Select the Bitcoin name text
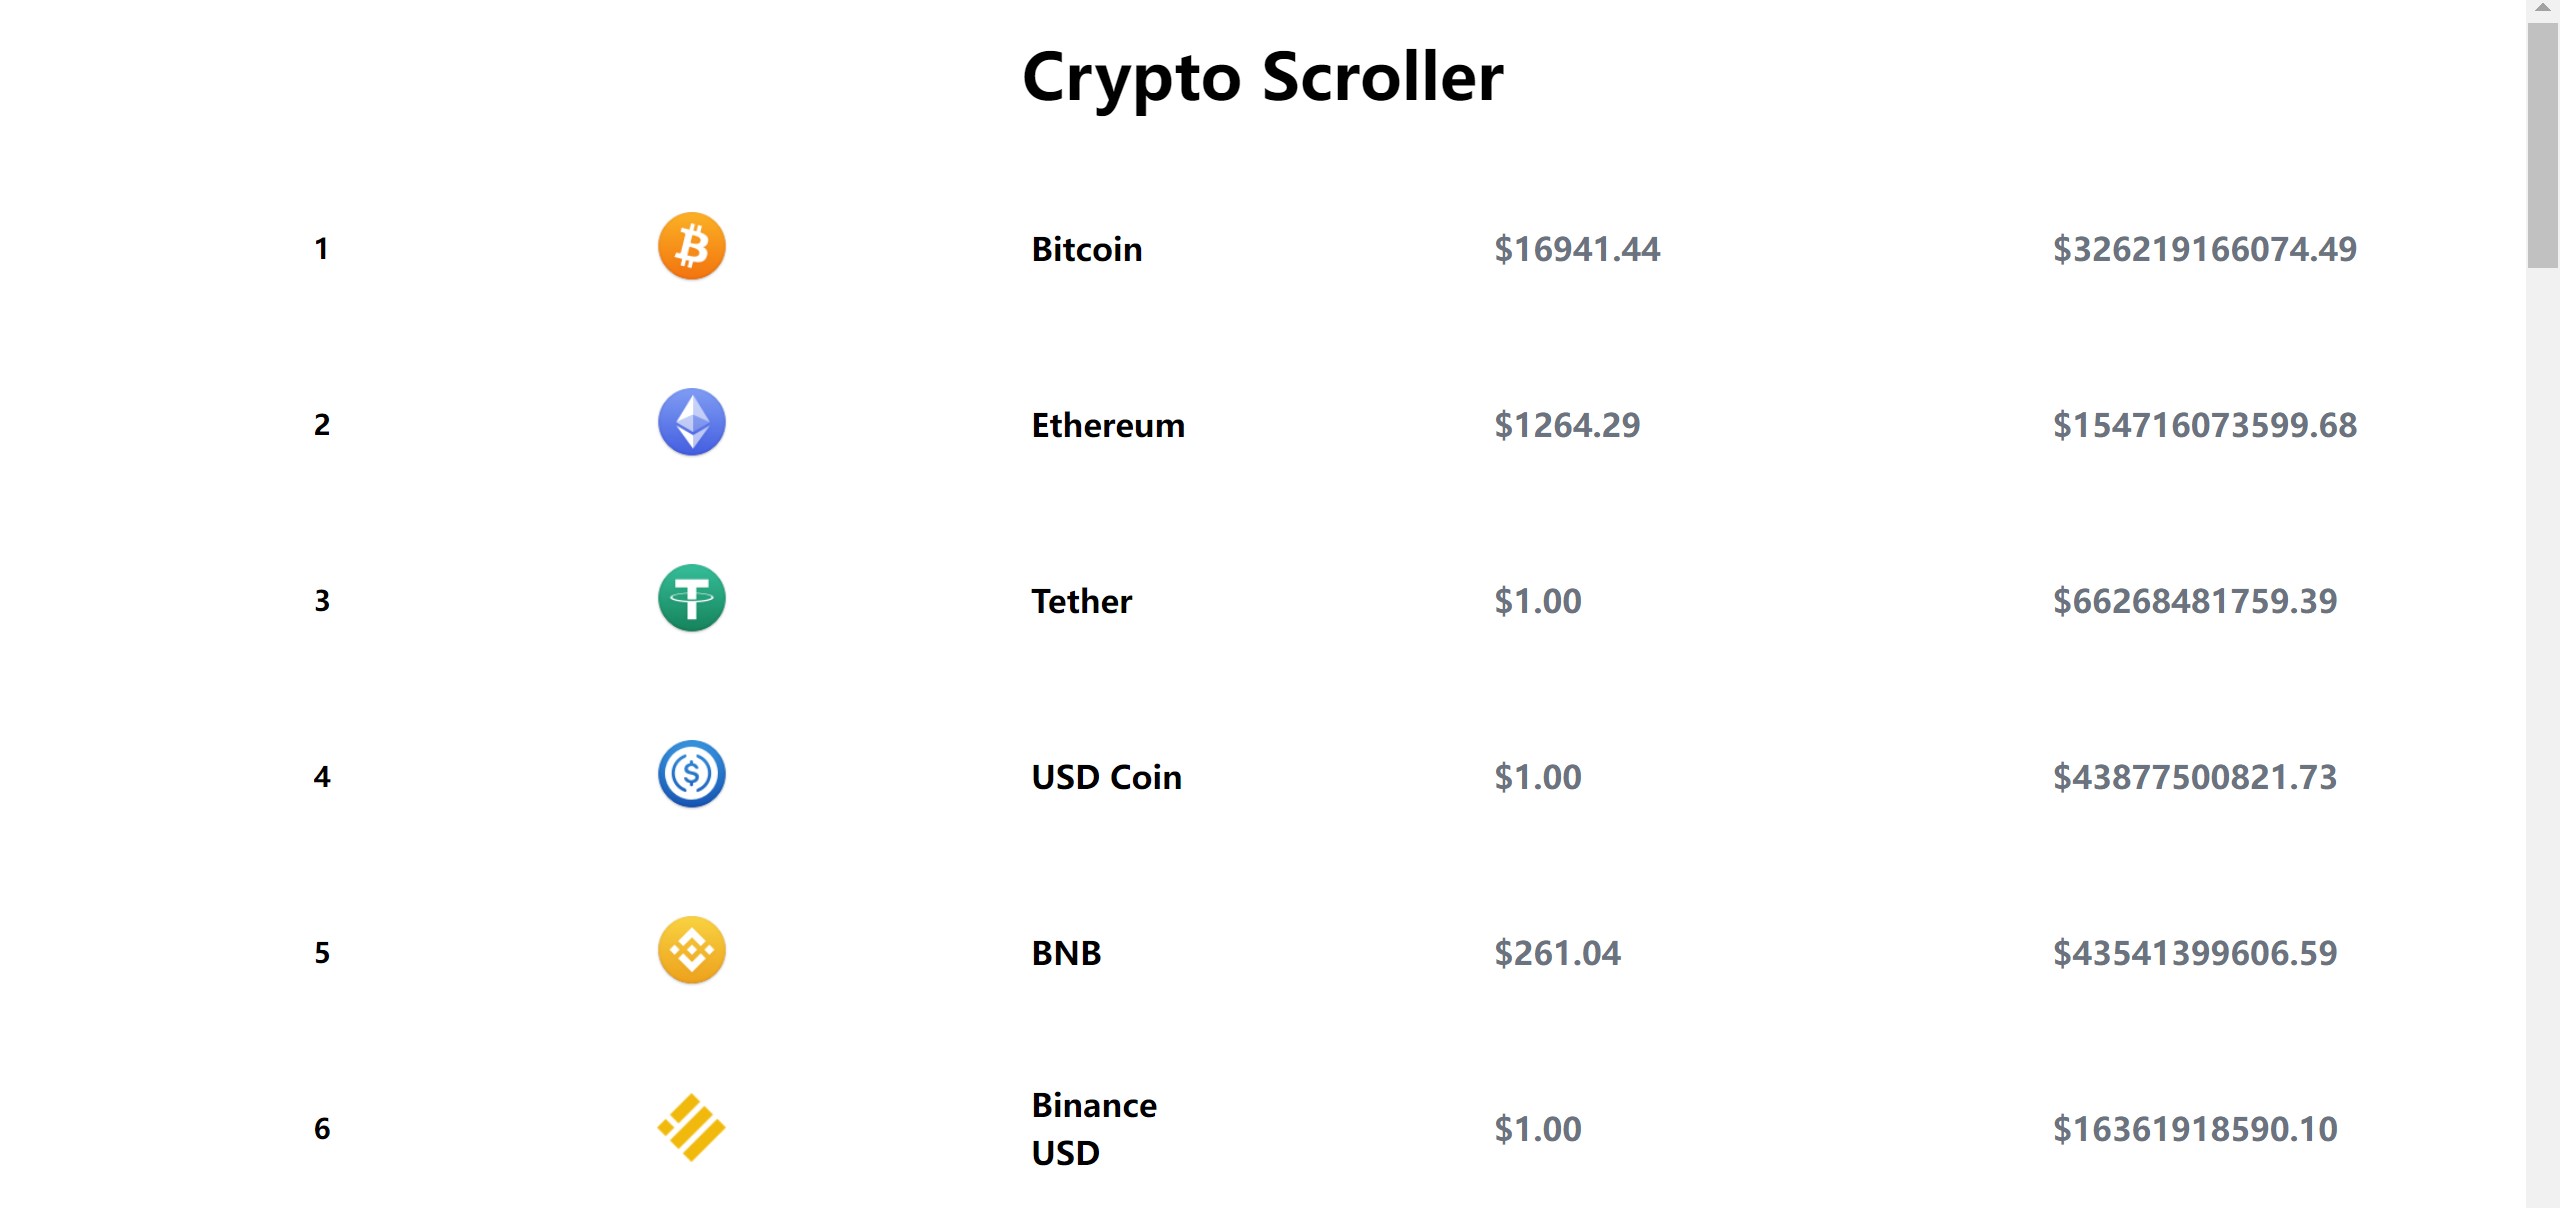2560x1208 pixels. click(x=1086, y=249)
